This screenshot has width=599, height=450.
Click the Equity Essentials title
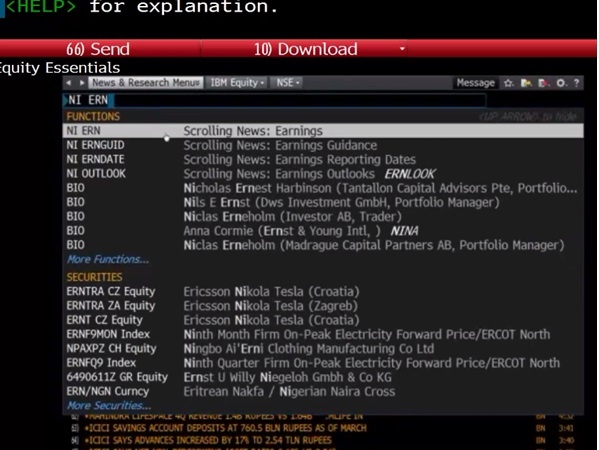60,68
